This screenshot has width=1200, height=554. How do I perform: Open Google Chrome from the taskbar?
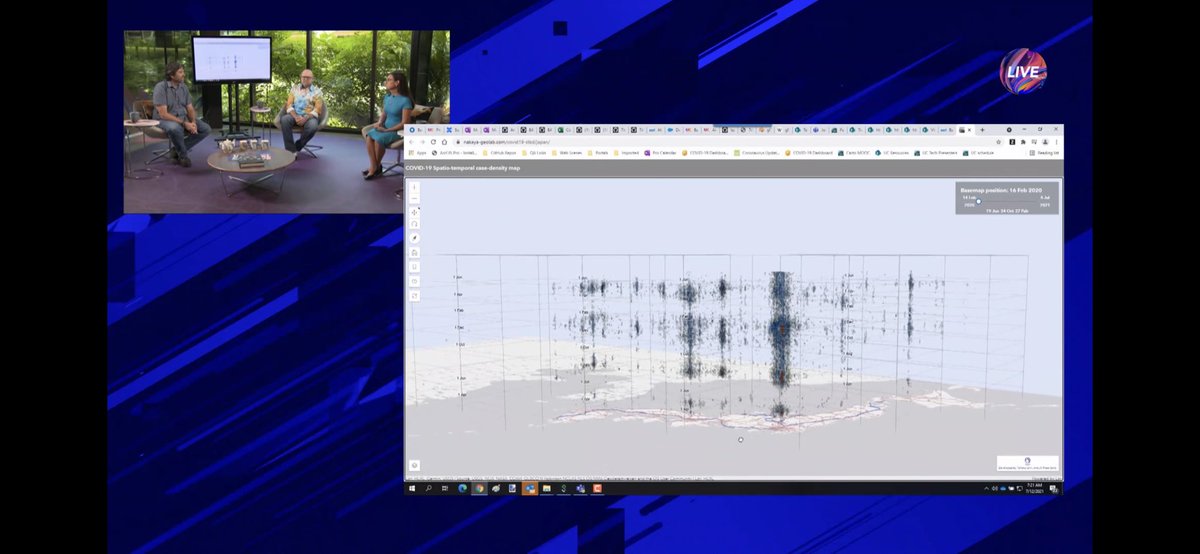tap(479, 489)
